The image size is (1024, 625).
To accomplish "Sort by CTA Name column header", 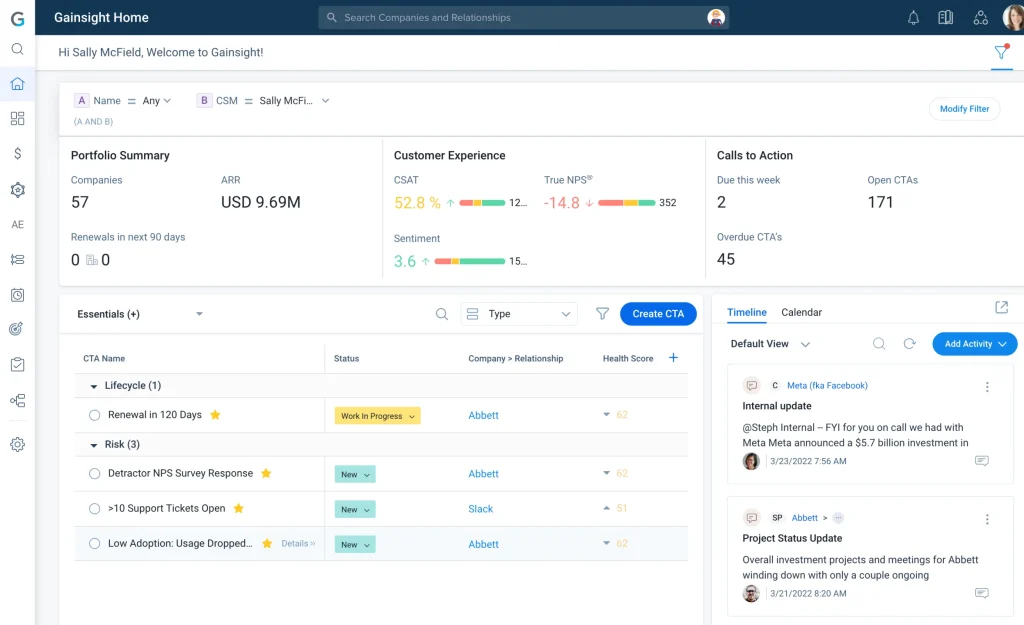I will tap(104, 358).
